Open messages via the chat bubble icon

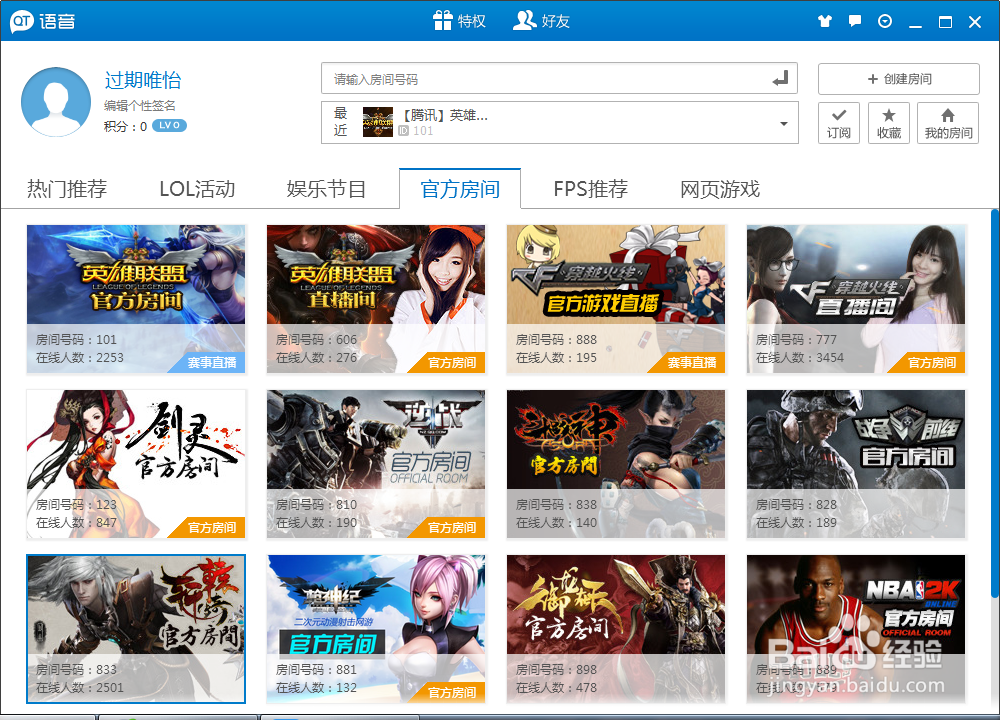(853, 19)
